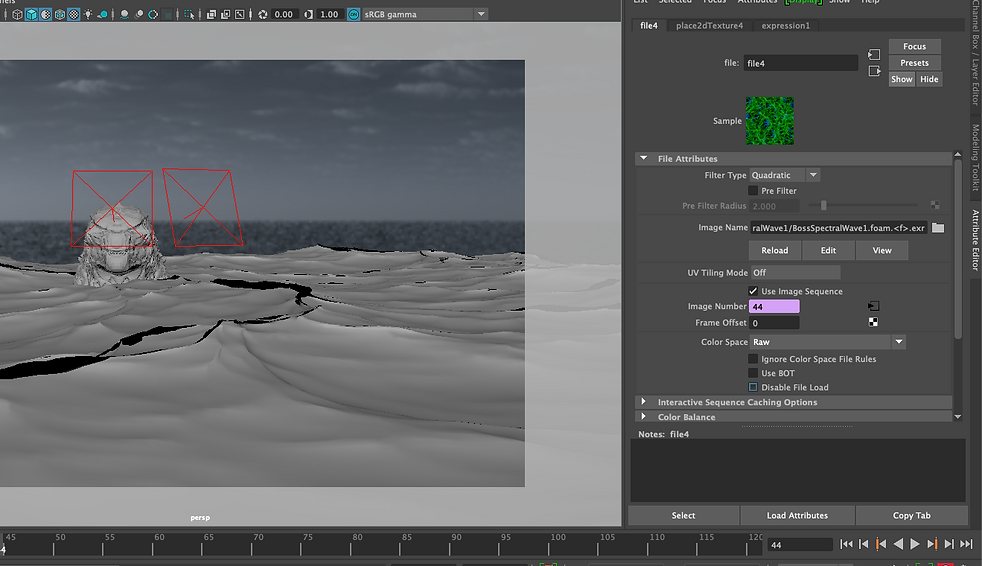Click the exposure reset icon
The image size is (982, 566).
coord(263,14)
